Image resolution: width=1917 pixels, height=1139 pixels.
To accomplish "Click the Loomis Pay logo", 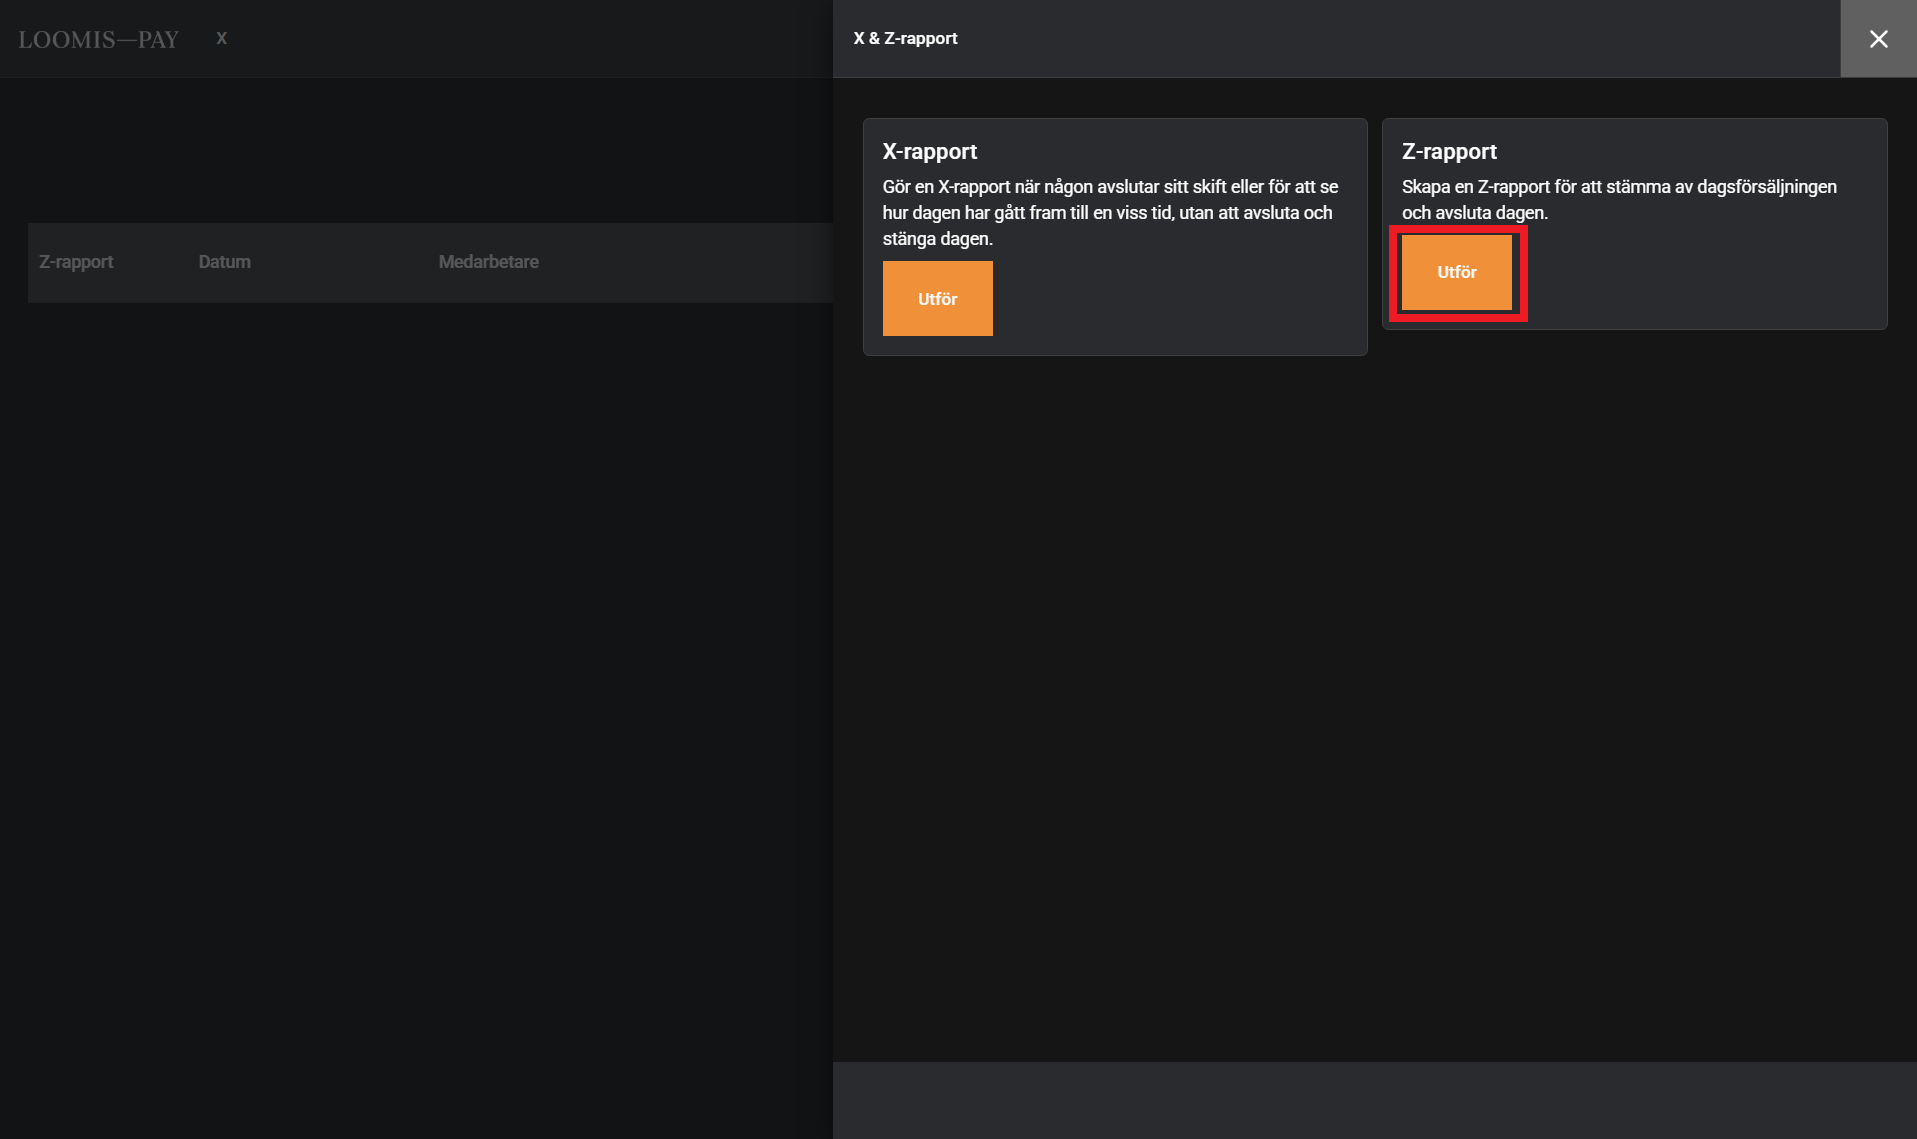I will [98, 39].
